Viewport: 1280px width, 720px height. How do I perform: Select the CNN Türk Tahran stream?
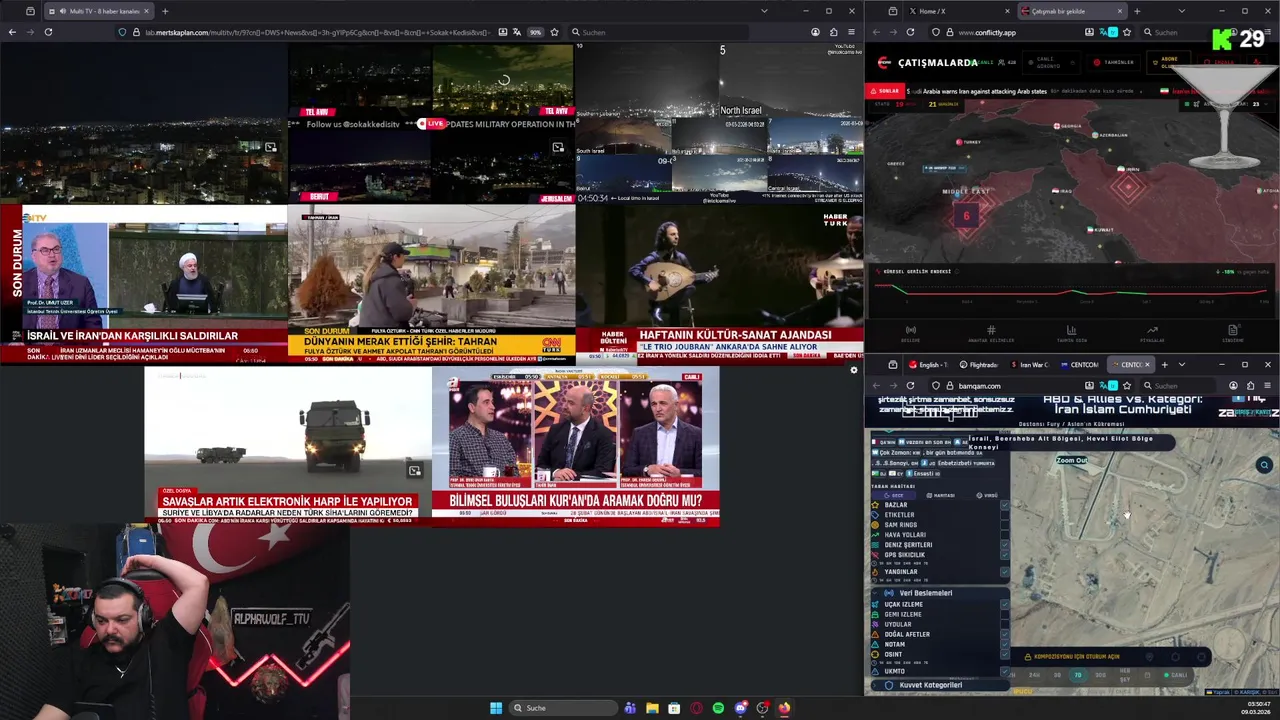point(431,284)
